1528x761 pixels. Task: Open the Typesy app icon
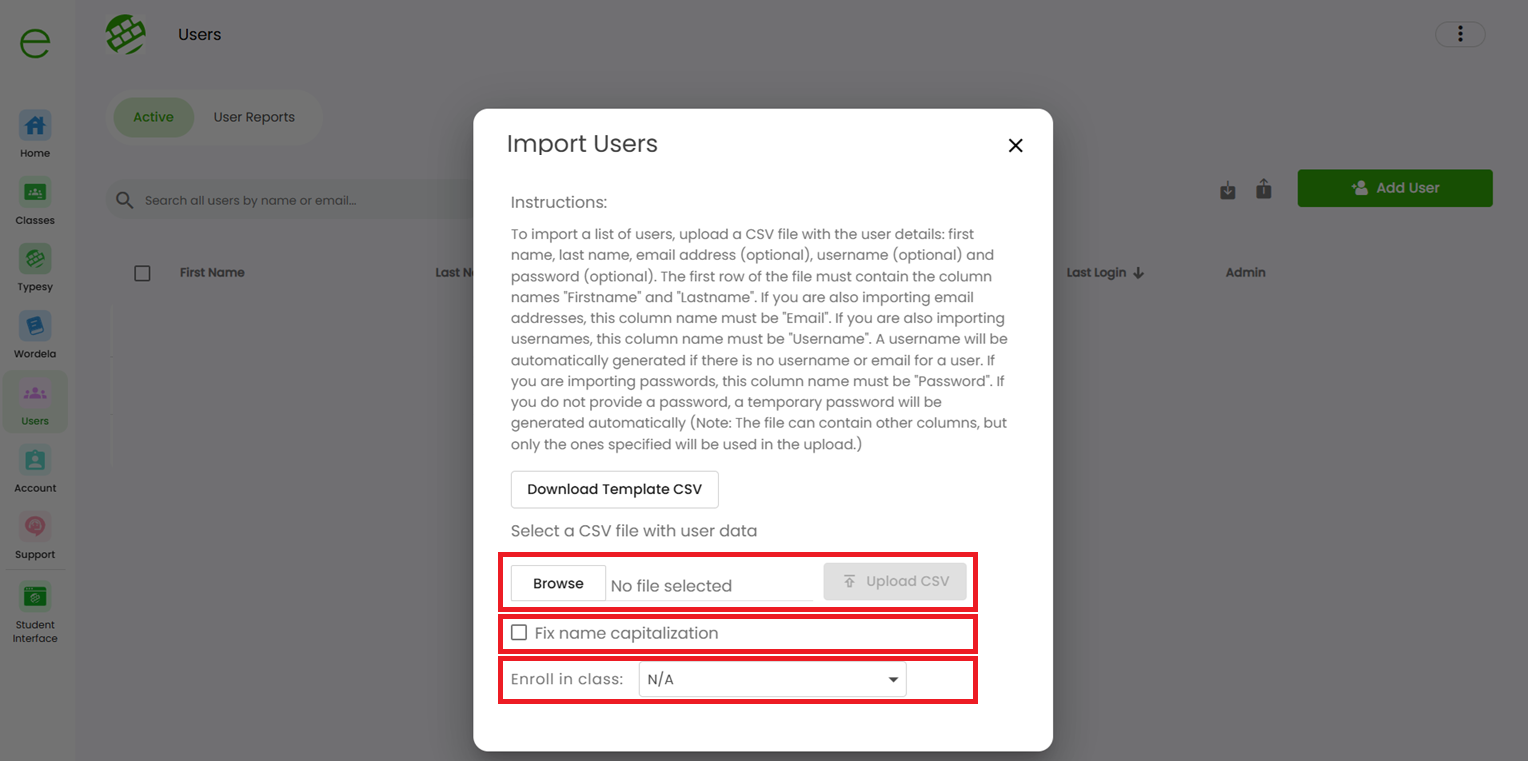point(35,260)
